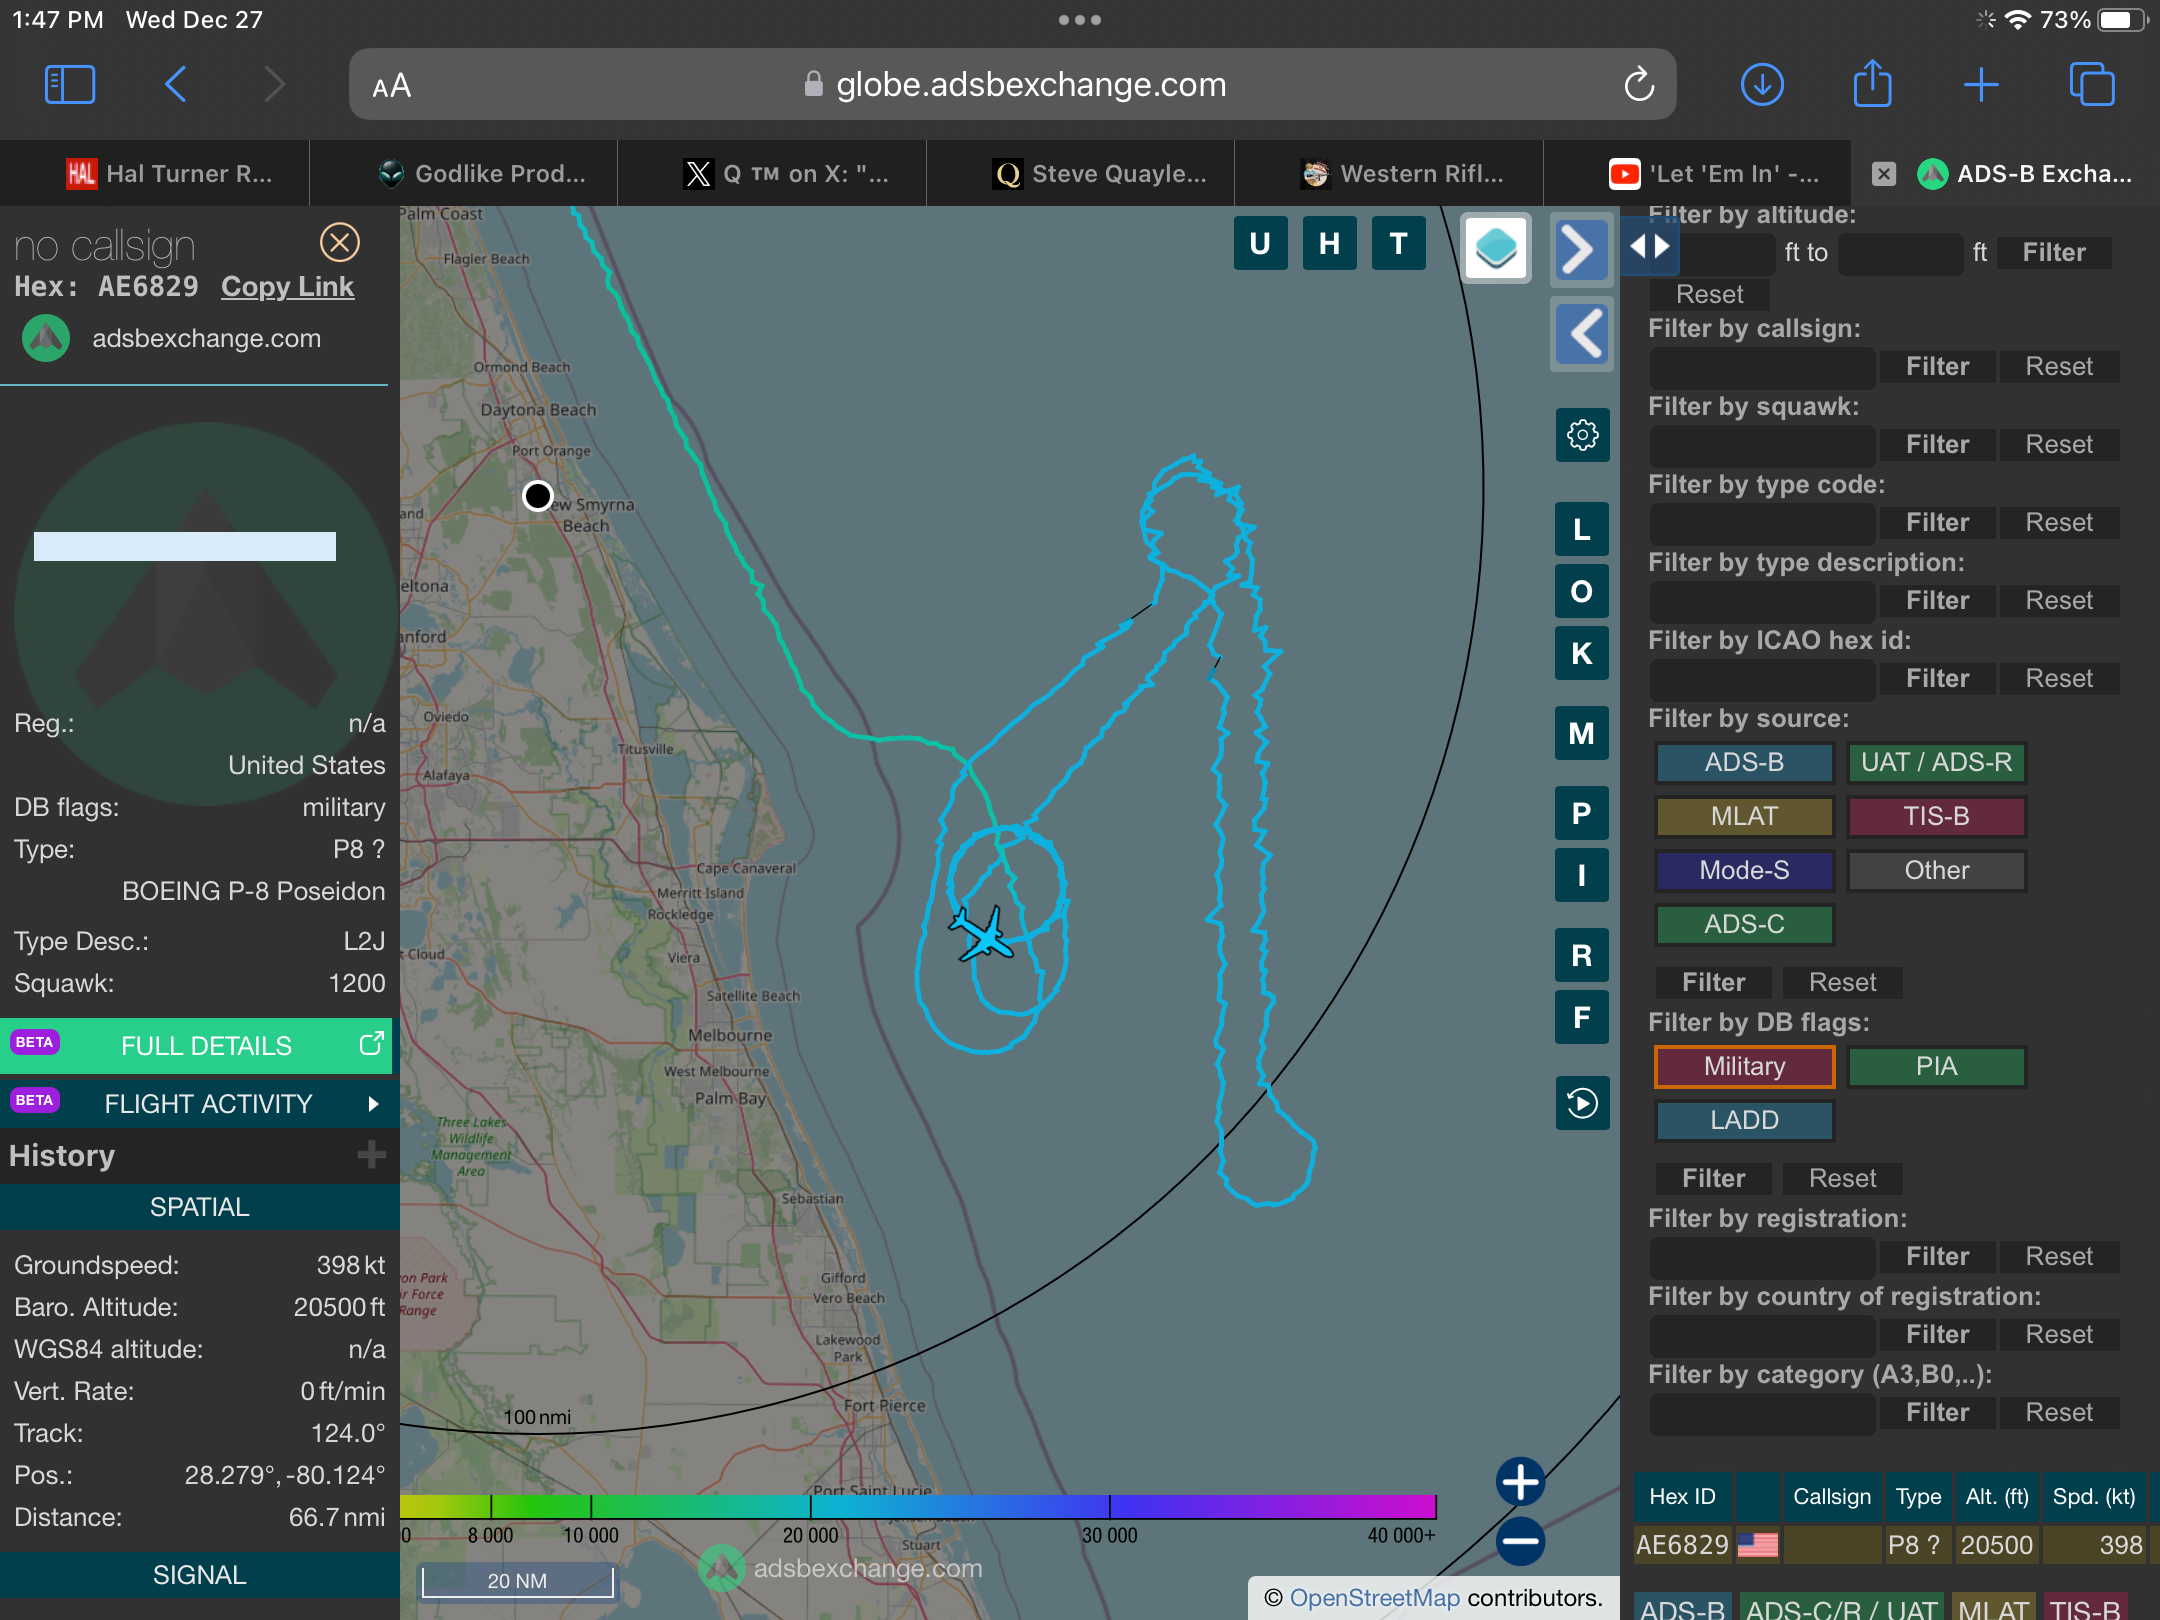Click the address bar URL

click(1031, 85)
